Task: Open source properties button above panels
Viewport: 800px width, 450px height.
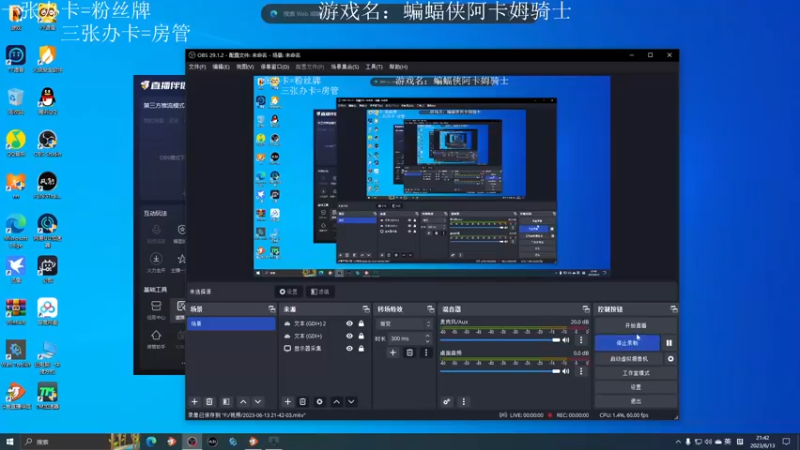Action: coord(288,292)
